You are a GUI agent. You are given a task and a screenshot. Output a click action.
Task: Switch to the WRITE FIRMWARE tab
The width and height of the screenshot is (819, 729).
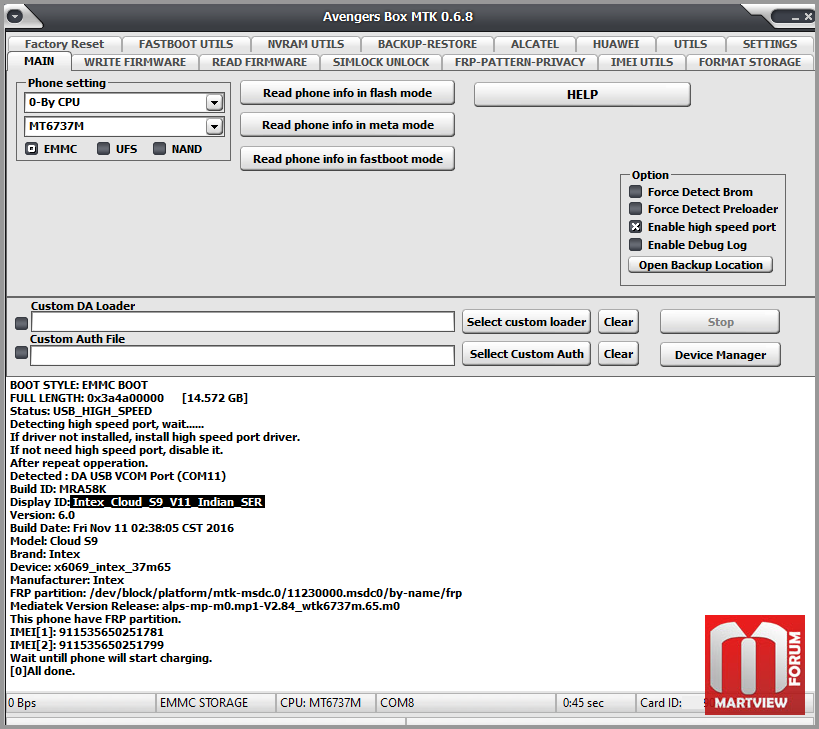coord(135,62)
